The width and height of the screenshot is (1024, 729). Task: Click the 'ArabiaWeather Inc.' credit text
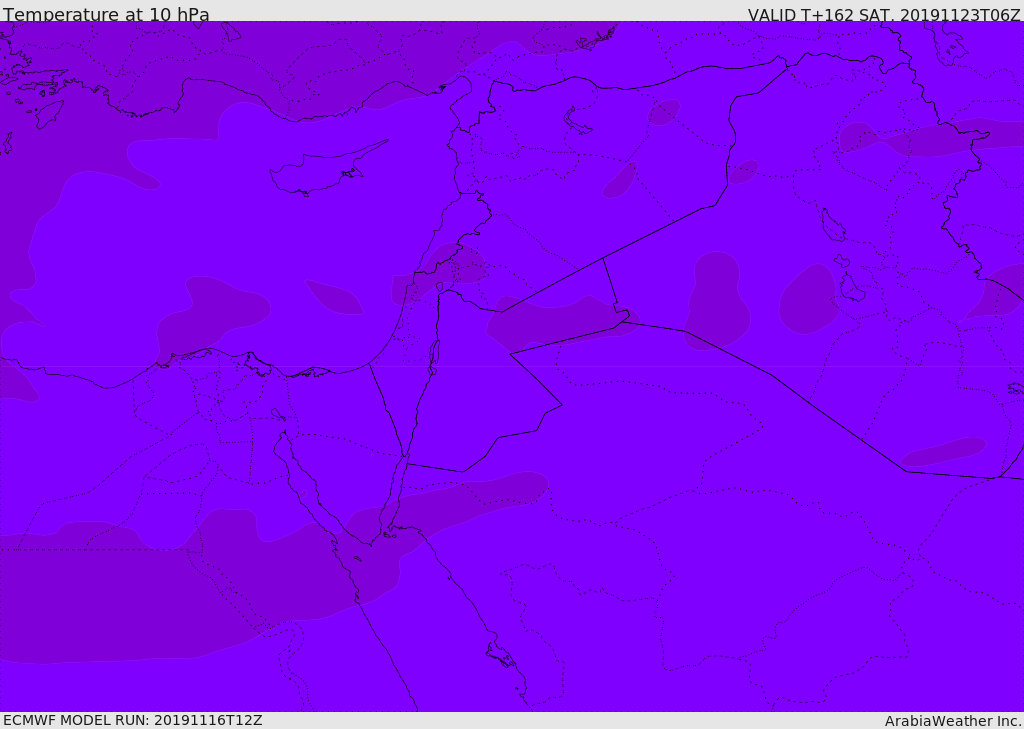[952, 721]
